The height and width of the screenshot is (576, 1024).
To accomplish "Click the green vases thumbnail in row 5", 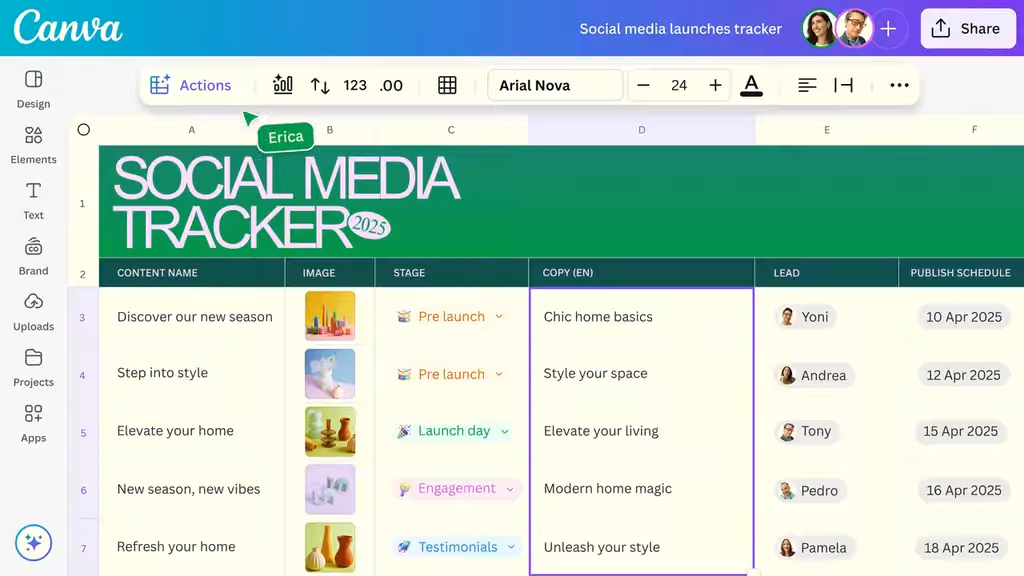I will 330,432.
